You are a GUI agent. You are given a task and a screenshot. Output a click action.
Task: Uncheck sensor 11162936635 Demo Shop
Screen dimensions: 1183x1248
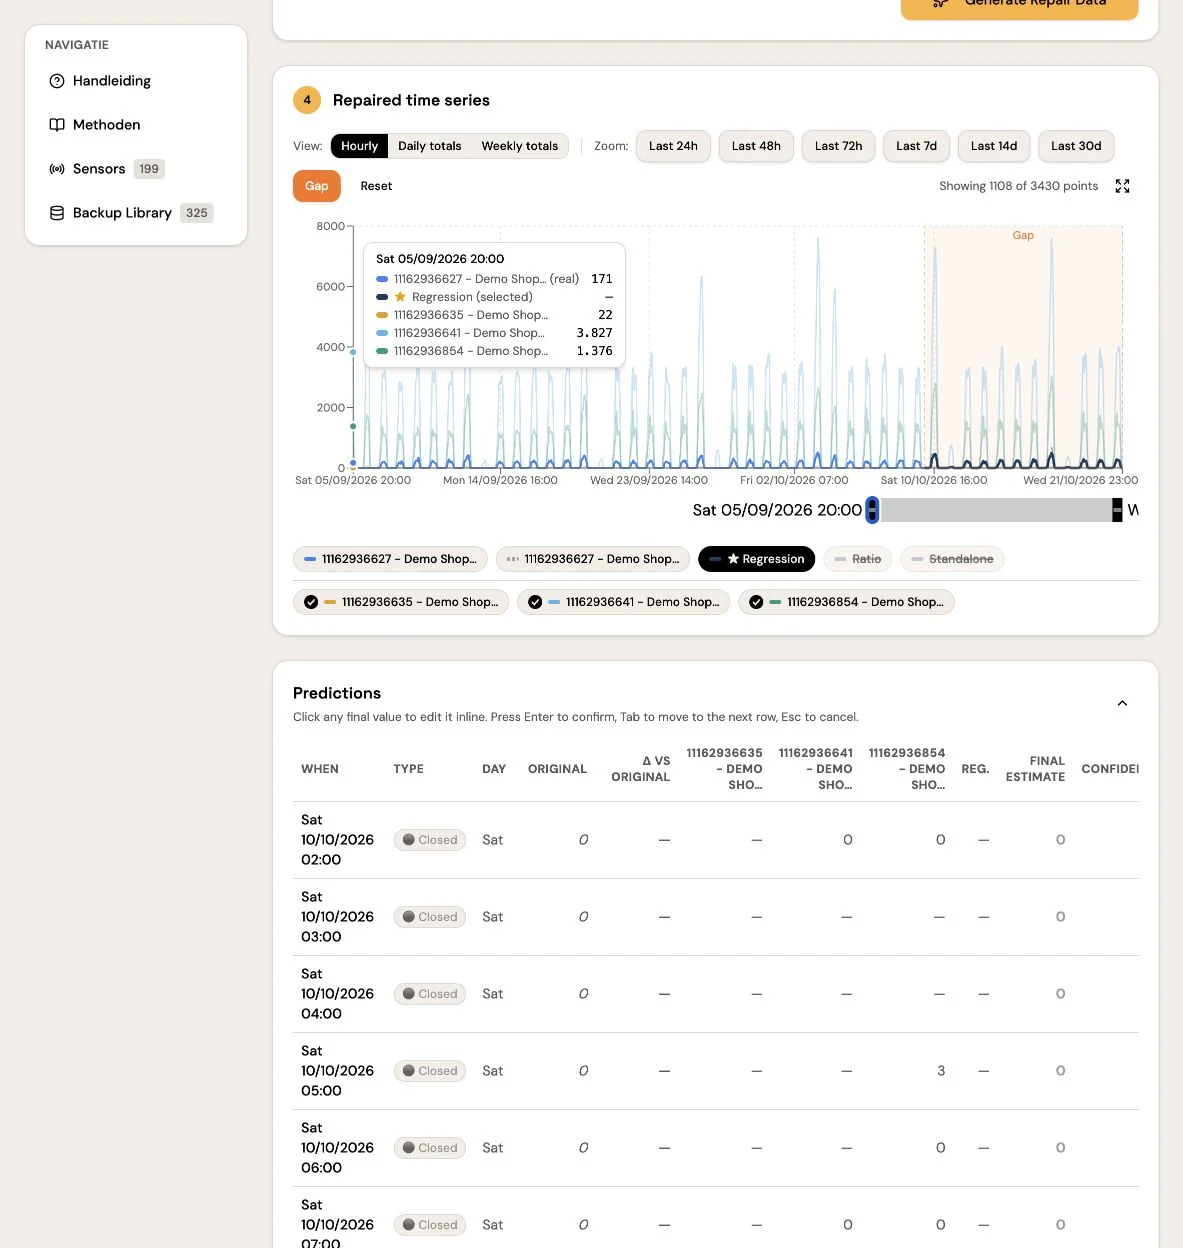click(x=401, y=602)
